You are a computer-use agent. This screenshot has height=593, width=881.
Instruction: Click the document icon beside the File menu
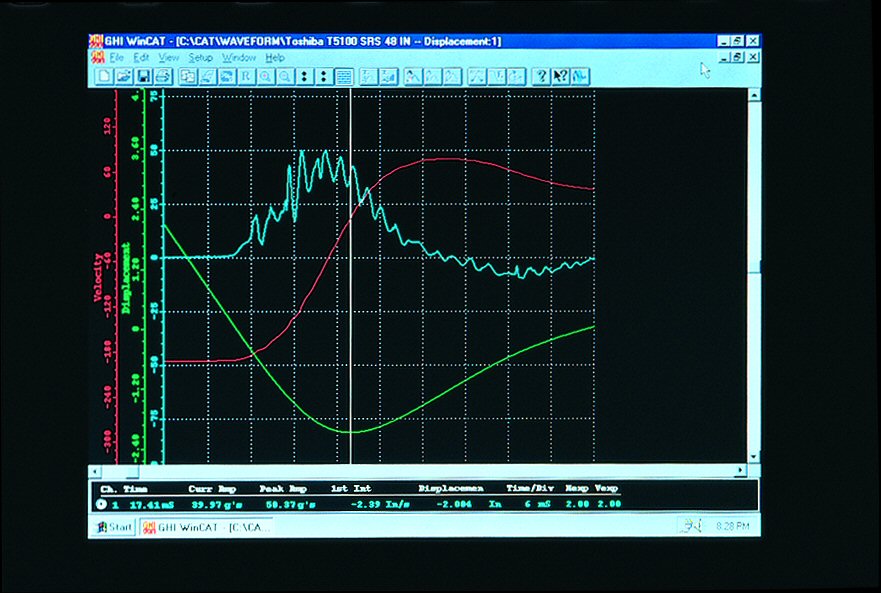98,57
